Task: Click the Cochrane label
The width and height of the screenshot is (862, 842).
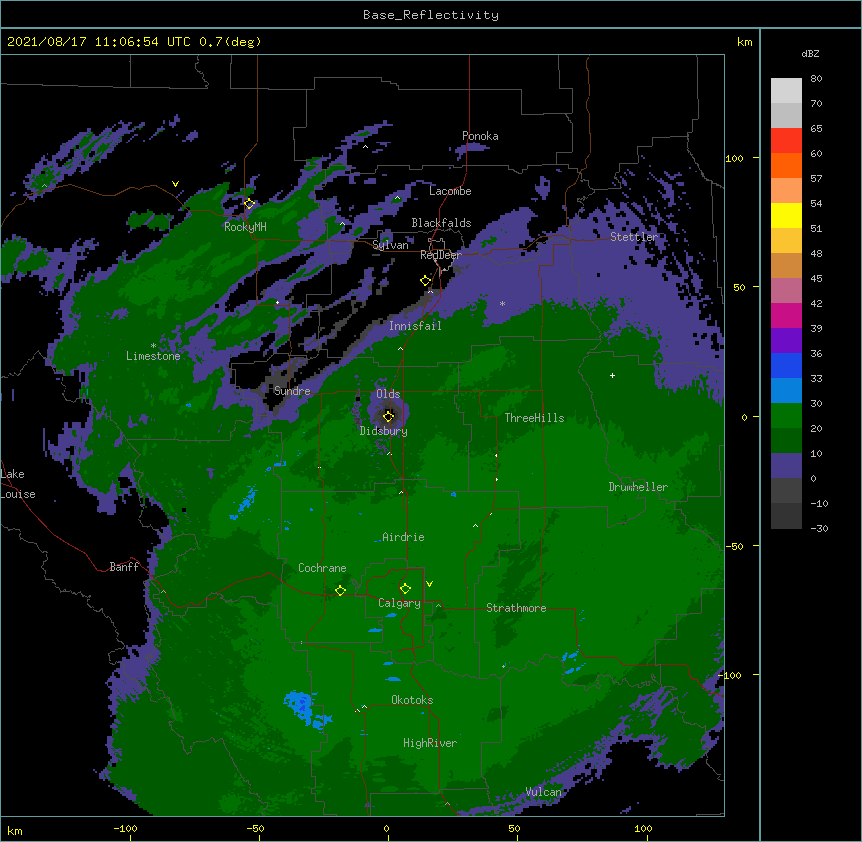Action: [x=322, y=568]
